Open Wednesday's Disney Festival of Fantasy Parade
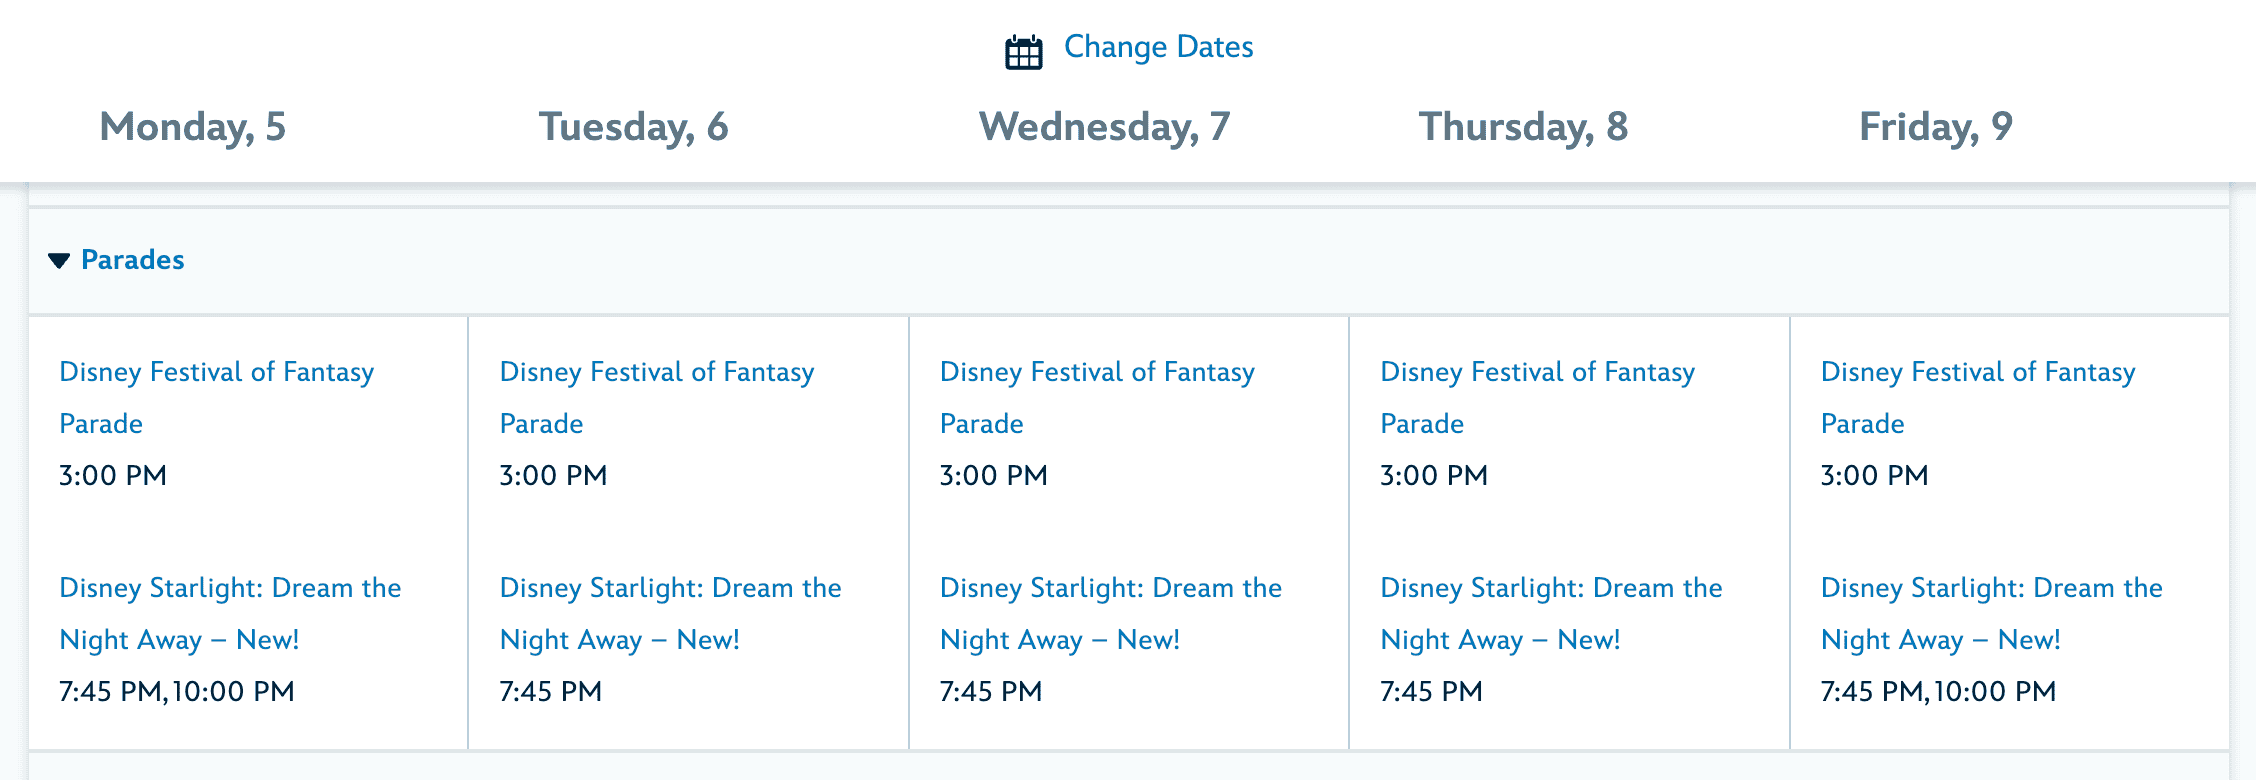The height and width of the screenshot is (780, 2256). 1097,373
